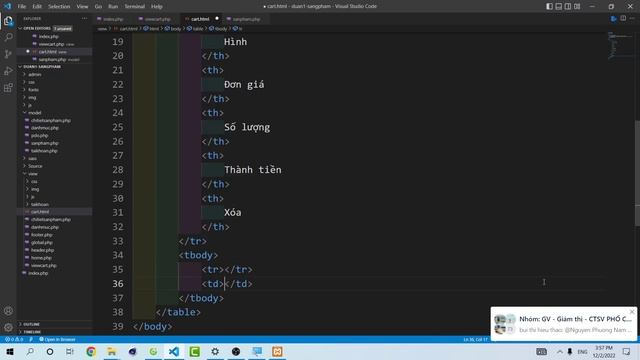Screen dimensions: 640x360
Task: Expand the sass folder
Action: click(33, 158)
